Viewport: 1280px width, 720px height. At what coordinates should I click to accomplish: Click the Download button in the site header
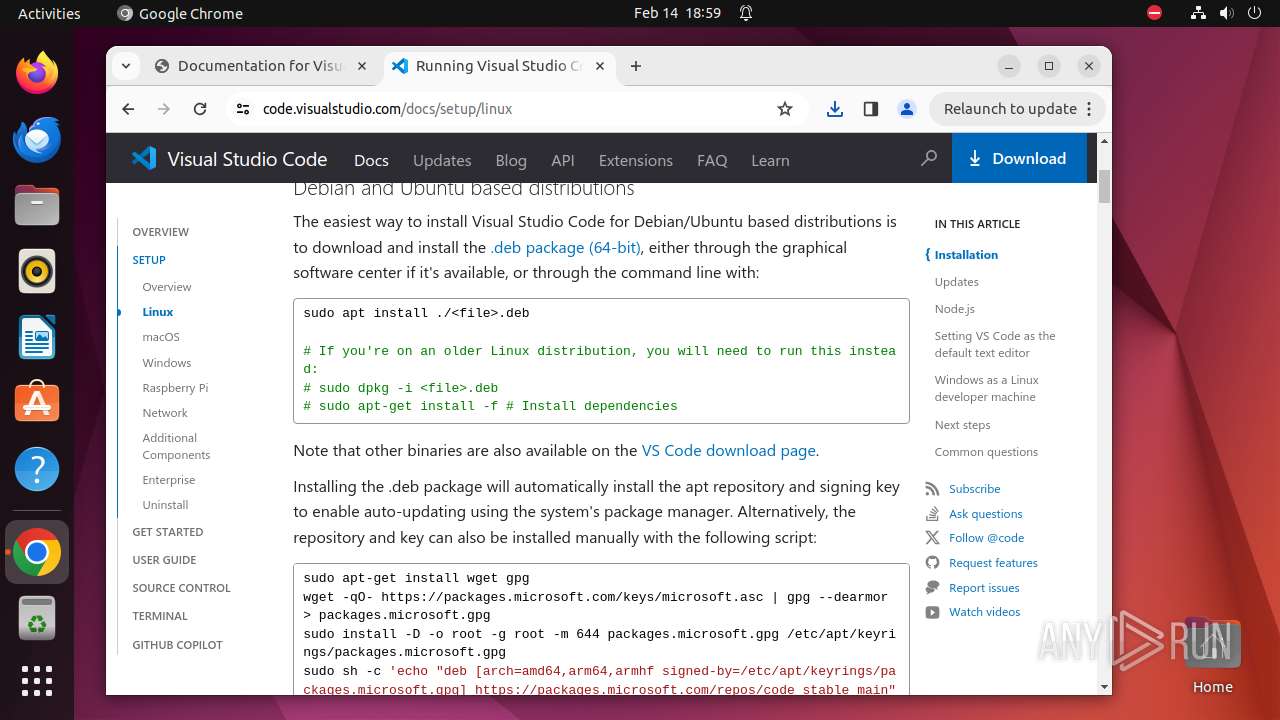coord(1019,158)
